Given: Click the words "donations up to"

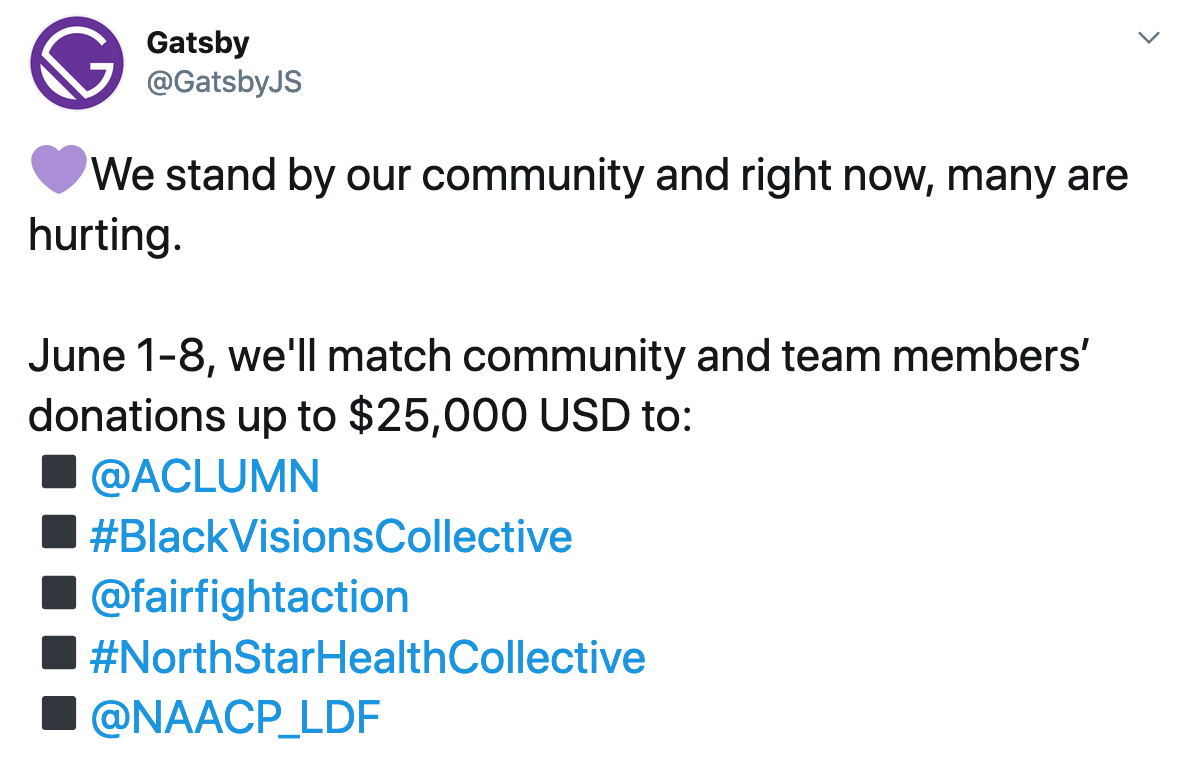Looking at the screenshot, I should [182, 417].
